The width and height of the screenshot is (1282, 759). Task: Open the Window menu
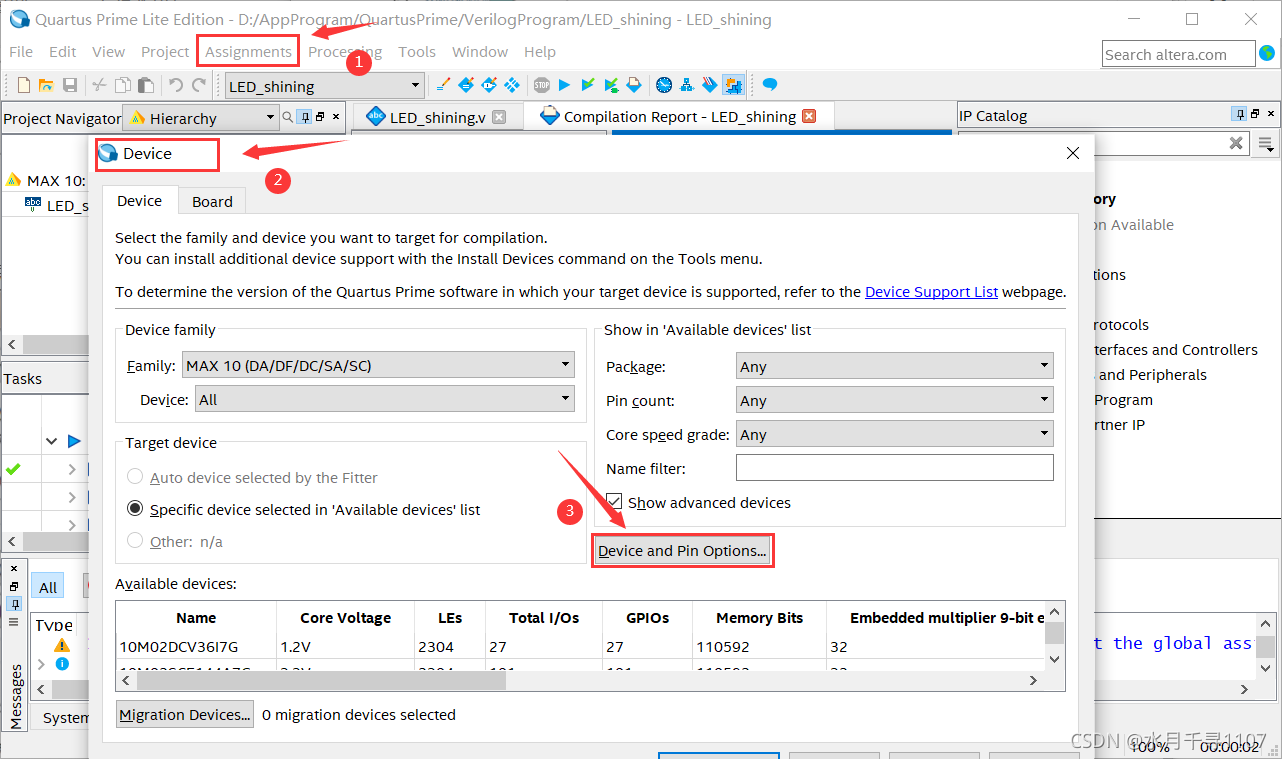[480, 52]
